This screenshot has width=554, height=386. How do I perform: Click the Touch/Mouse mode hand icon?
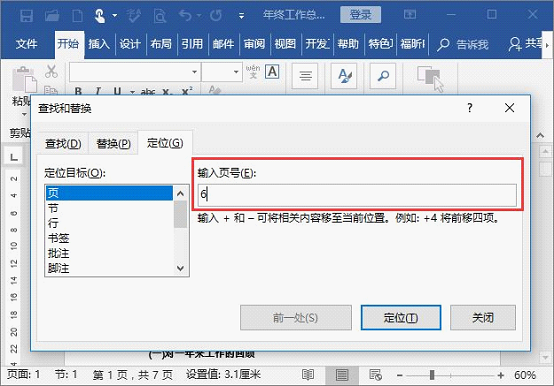click(x=100, y=16)
